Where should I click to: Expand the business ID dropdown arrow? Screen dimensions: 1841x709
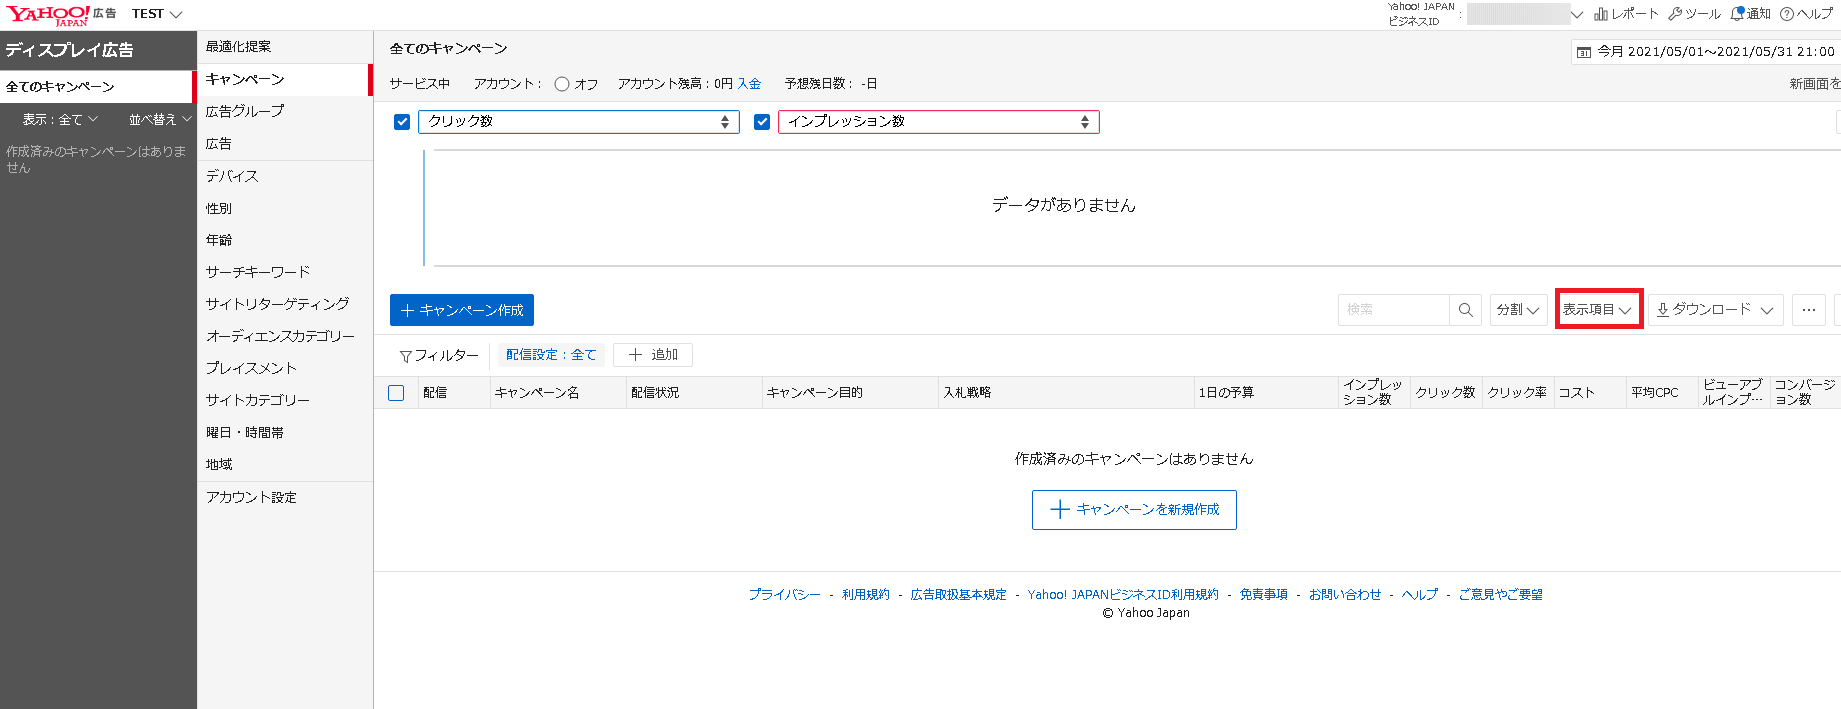(x=1577, y=14)
